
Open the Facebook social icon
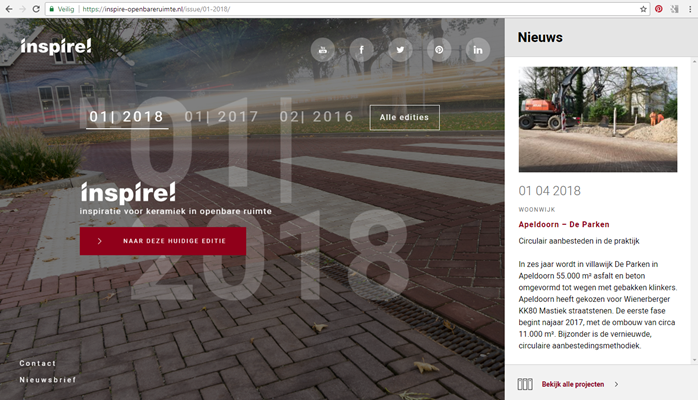(x=361, y=49)
